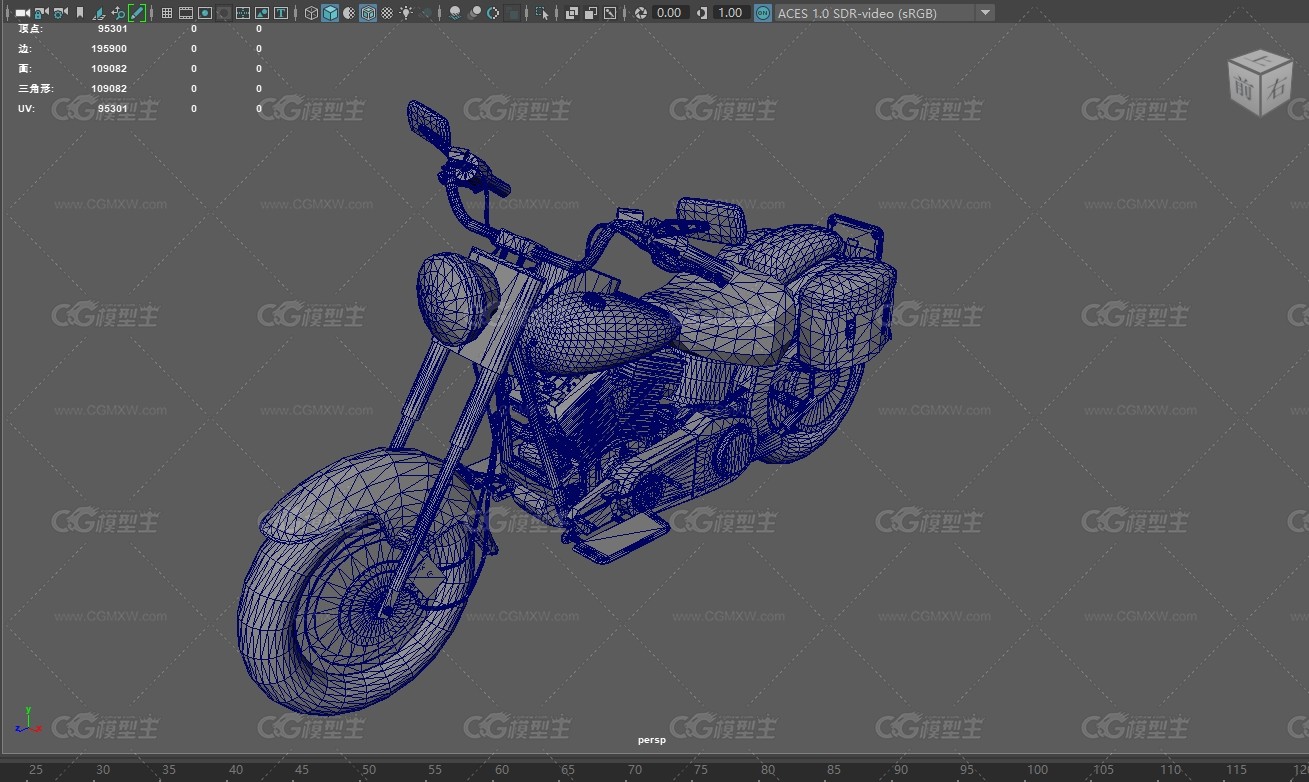Image resolution: width=1309 pixels, height=782 pixels.
Task: Click the Depth of Field icon
Action: (x=512, y=13)
